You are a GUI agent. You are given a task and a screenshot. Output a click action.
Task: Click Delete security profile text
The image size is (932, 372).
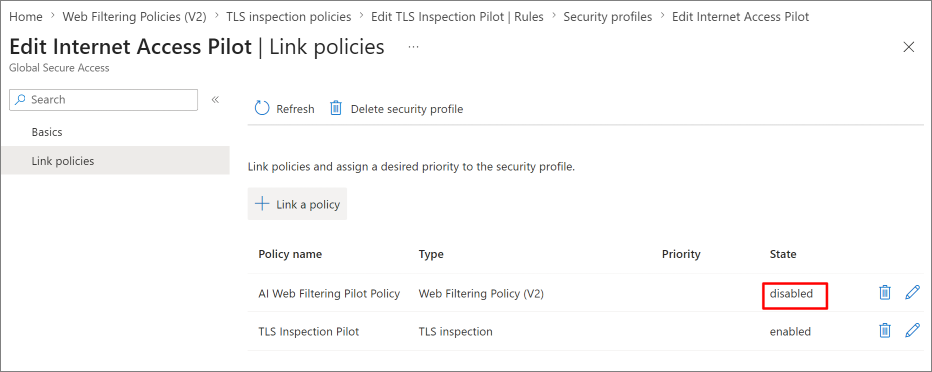pos(407,109)
